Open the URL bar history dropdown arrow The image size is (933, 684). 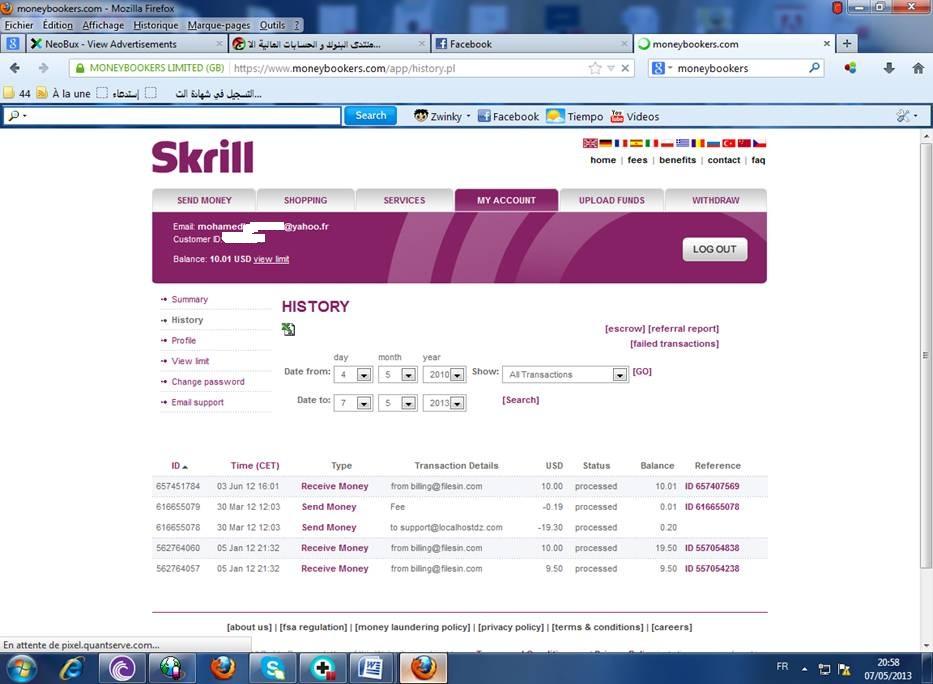coord(610,68)
